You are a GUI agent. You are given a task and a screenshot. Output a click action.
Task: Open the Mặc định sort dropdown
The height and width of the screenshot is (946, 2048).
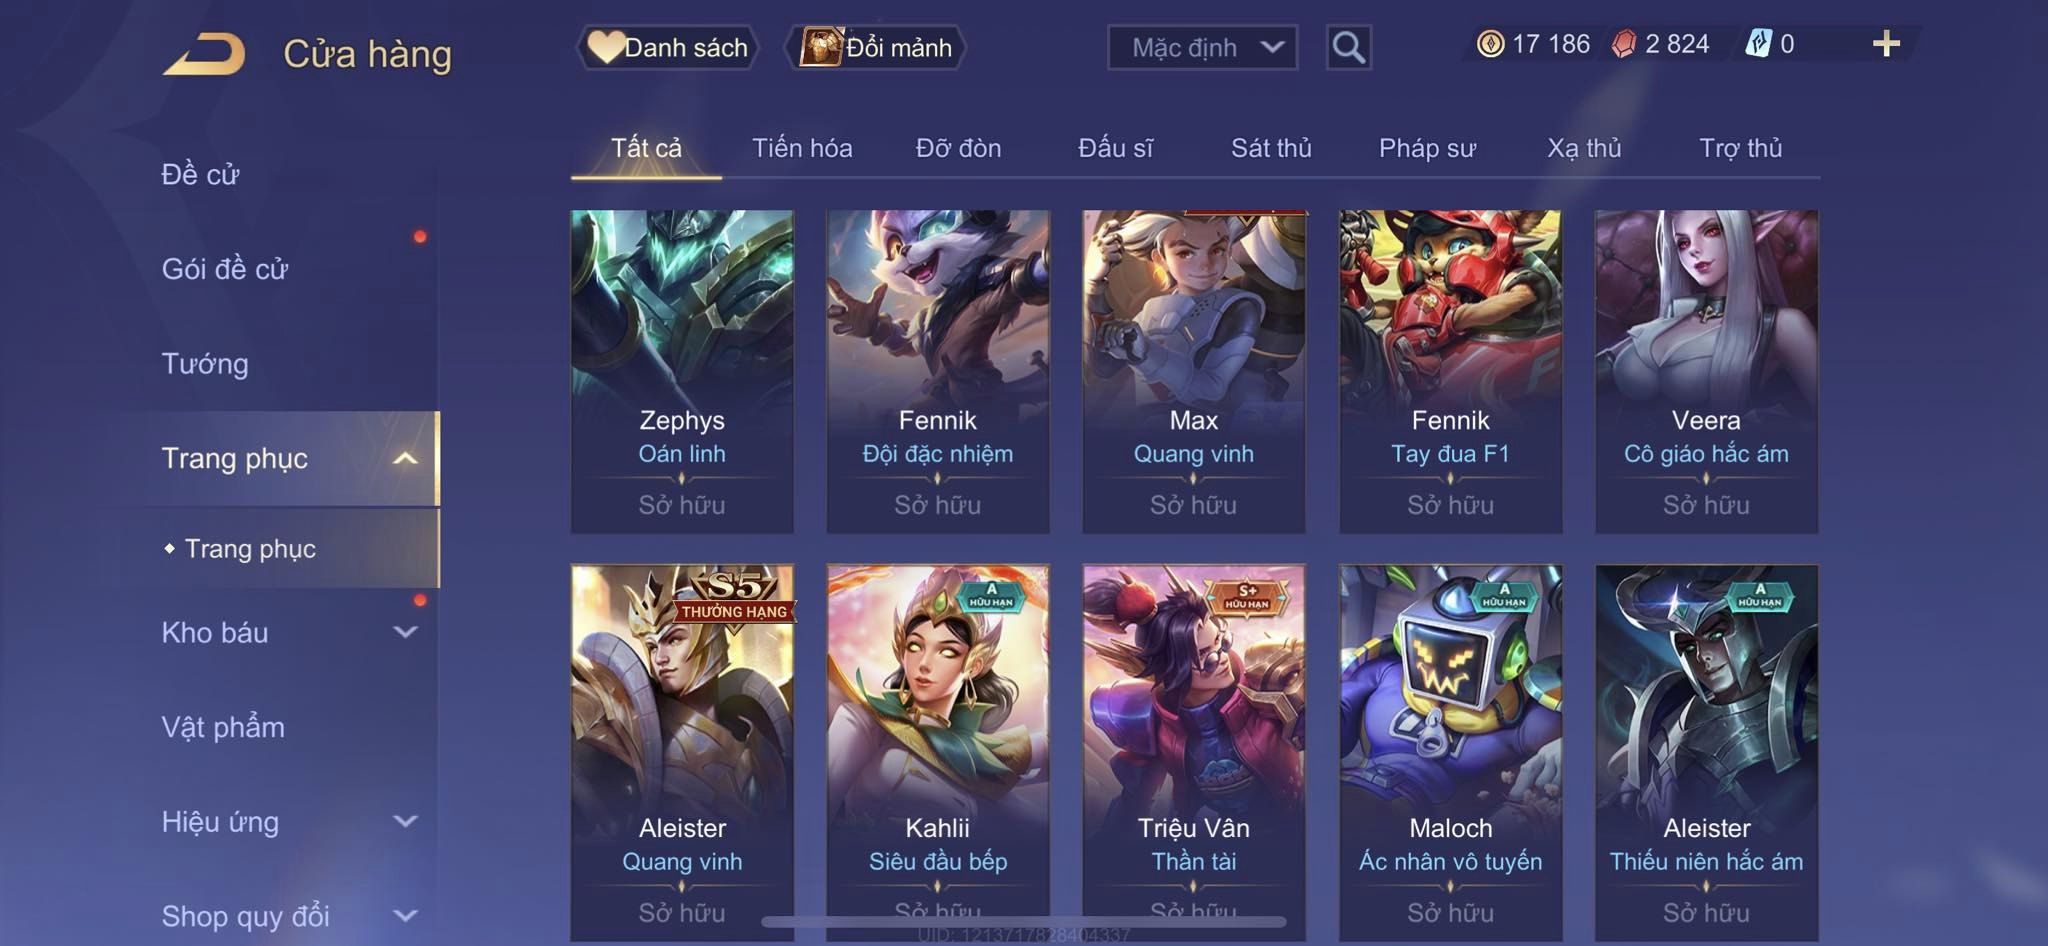click(1202, 47)
